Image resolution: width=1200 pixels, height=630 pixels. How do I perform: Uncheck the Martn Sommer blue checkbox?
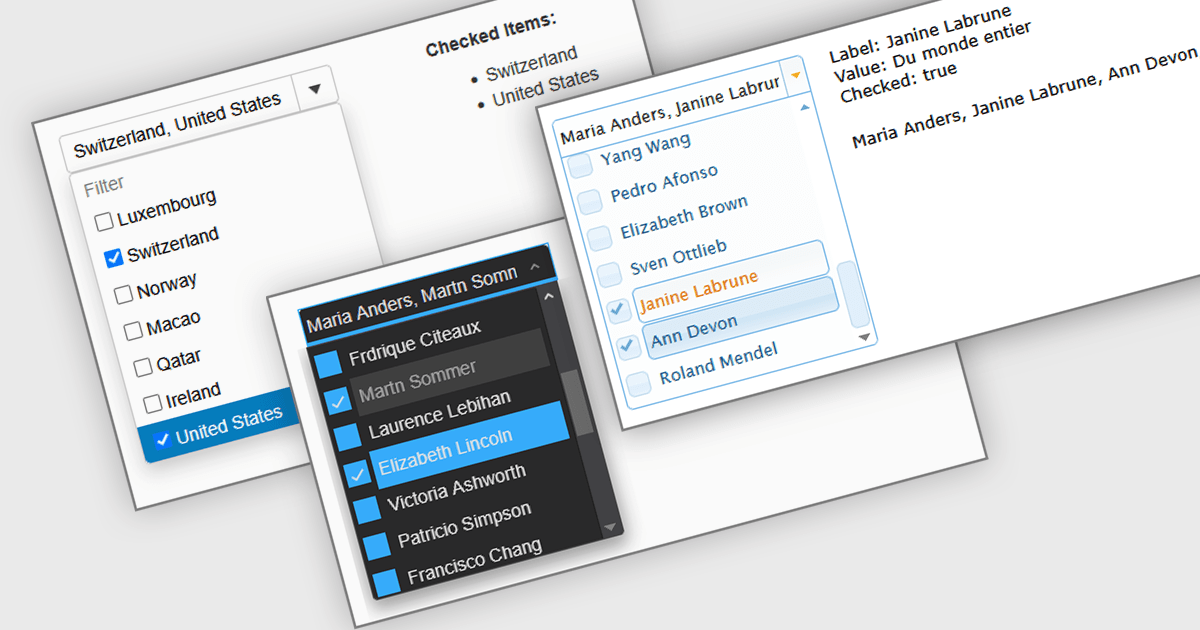pyautogui.click(x=338, y=401)
